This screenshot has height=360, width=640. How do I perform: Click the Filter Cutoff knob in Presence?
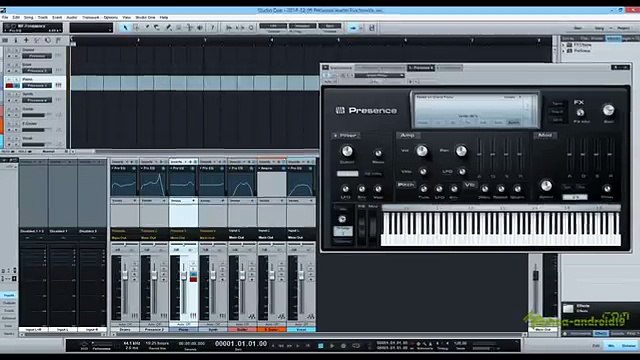click(347, 151)
